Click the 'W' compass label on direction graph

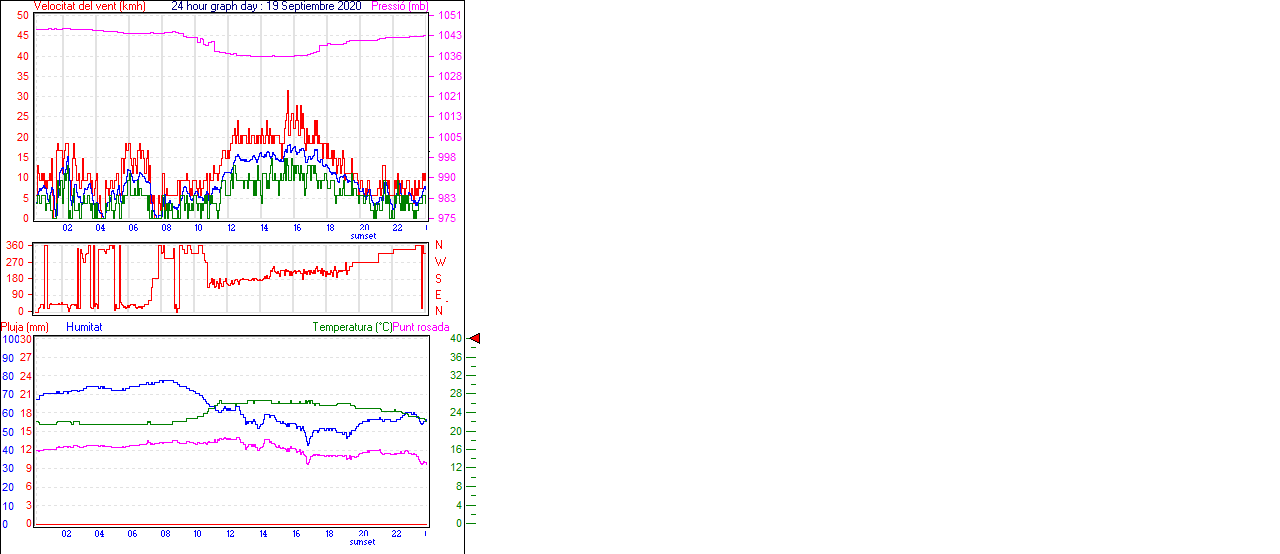(439, 262)
